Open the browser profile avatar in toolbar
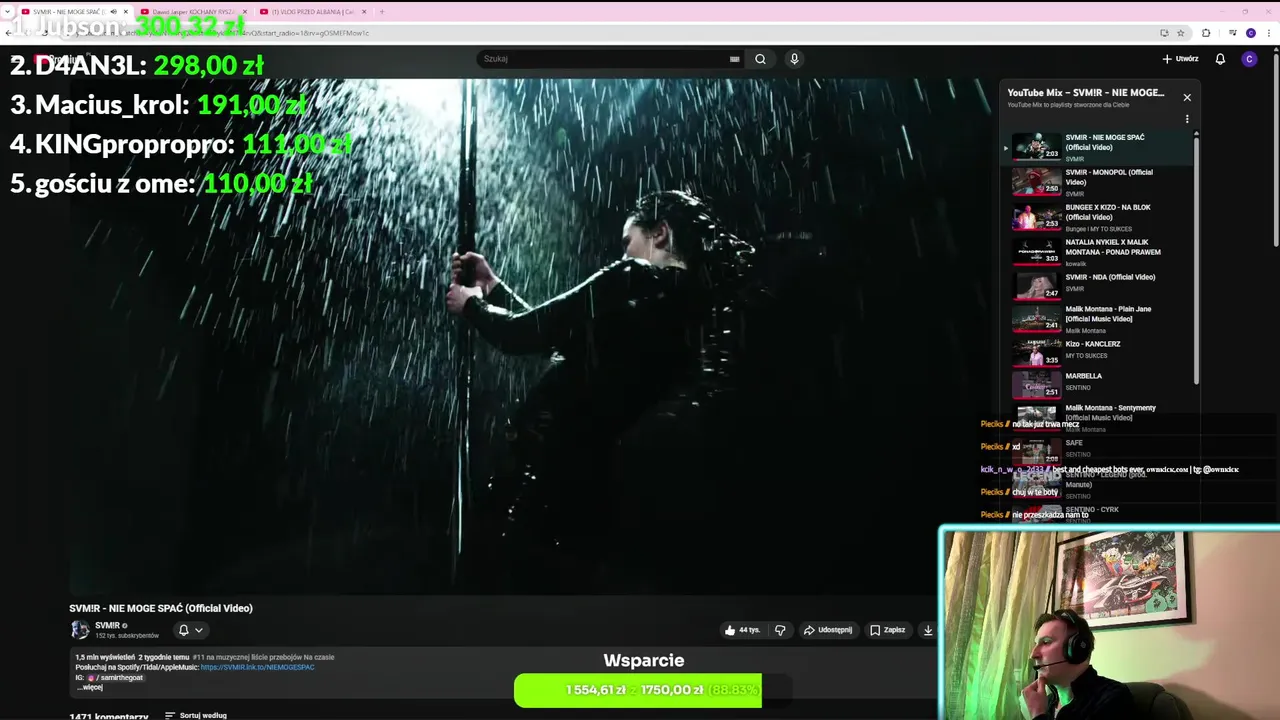This screenshot has width=1280, height=720. 1250,33
